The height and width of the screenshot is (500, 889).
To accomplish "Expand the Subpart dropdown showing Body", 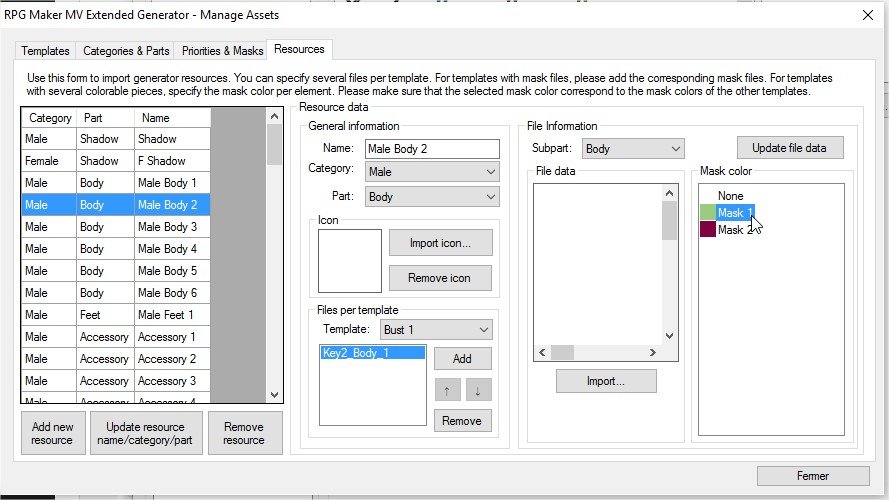I will coord(633,149).
